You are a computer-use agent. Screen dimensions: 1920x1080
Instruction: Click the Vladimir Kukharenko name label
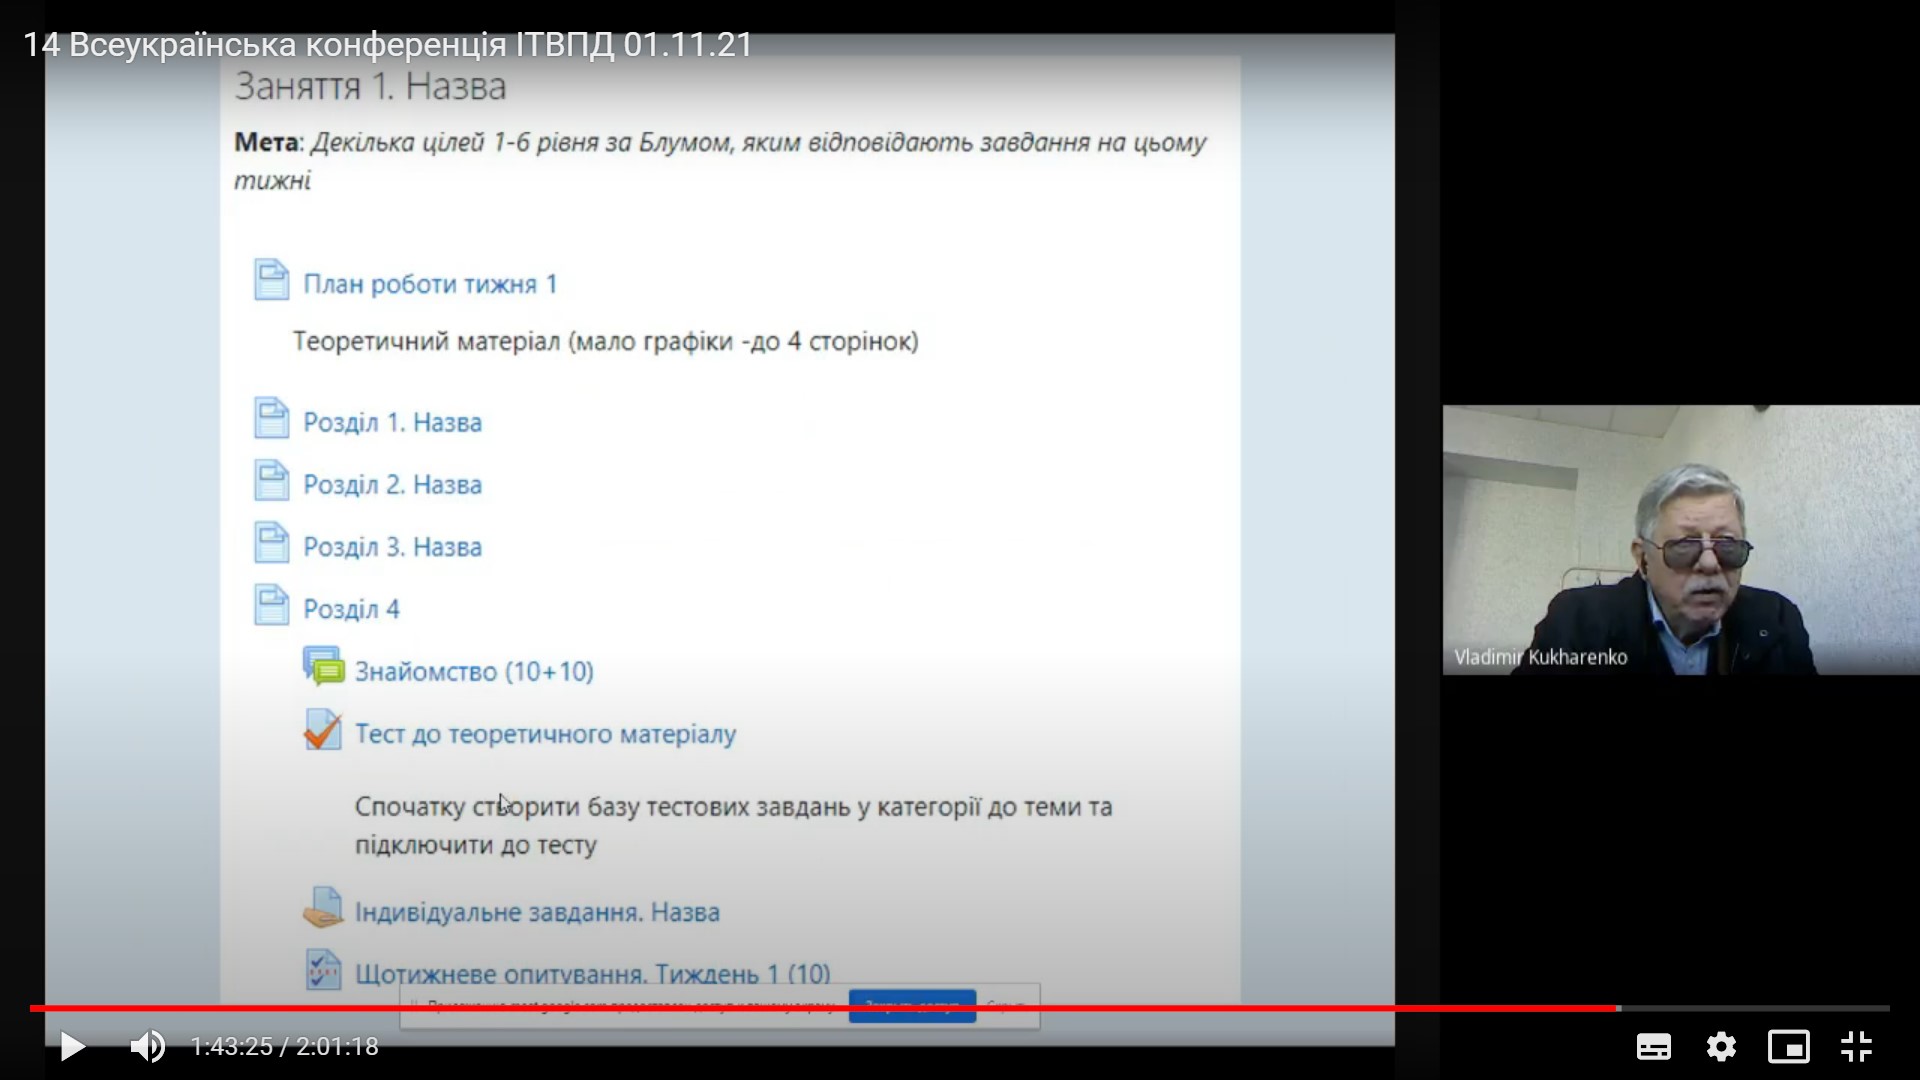(1540, 657)
